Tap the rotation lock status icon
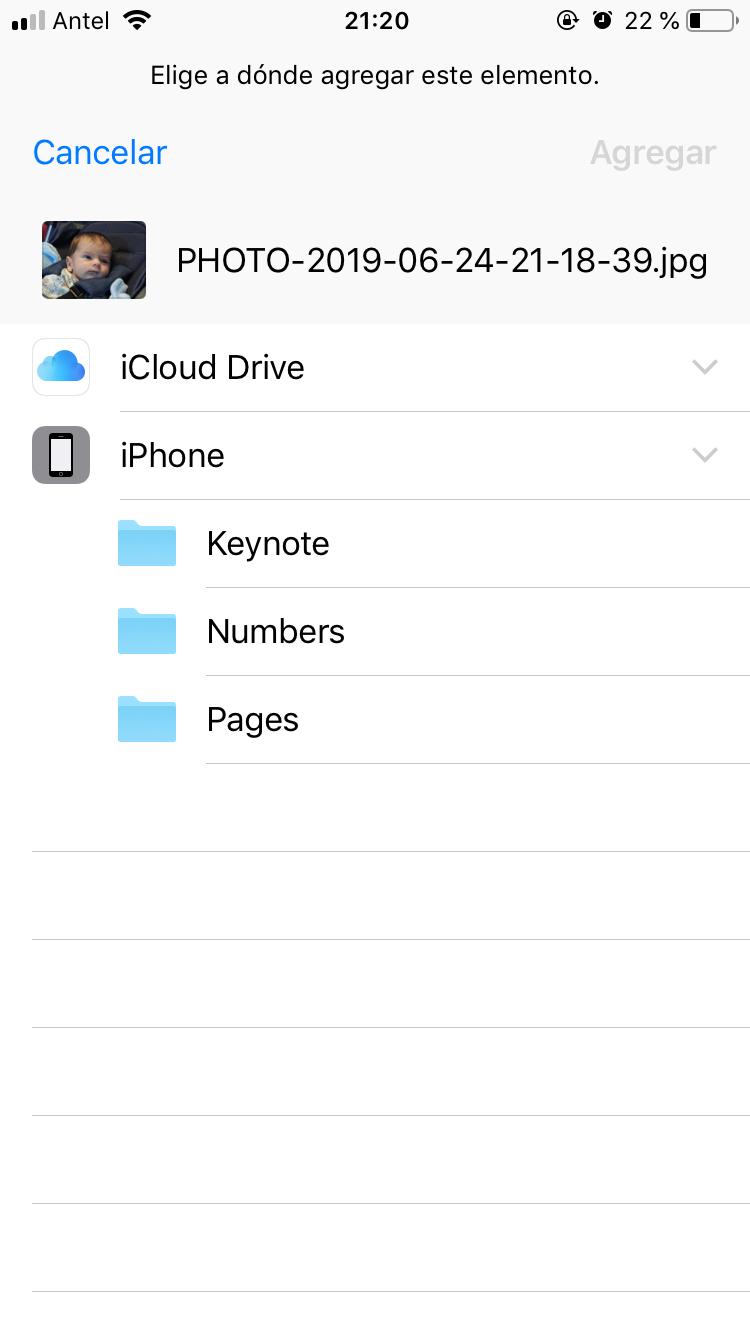Screen dimensions: 750x1334 tap(567, 20)
